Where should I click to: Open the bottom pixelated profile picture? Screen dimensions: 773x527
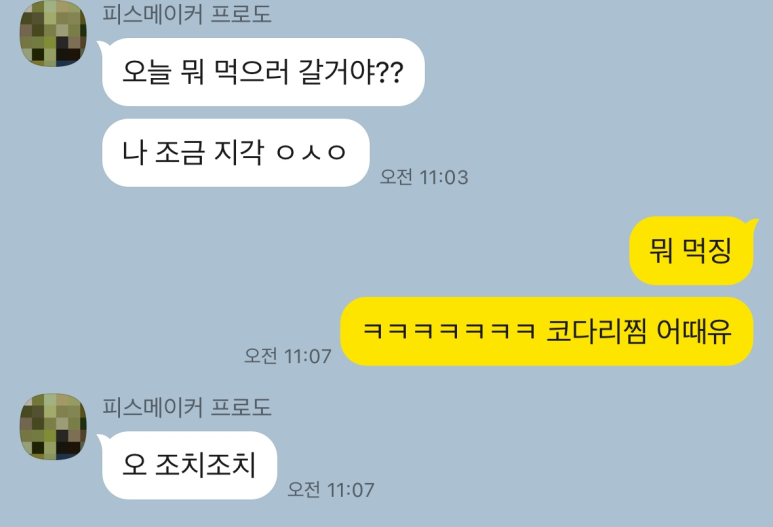coord(53,426)
